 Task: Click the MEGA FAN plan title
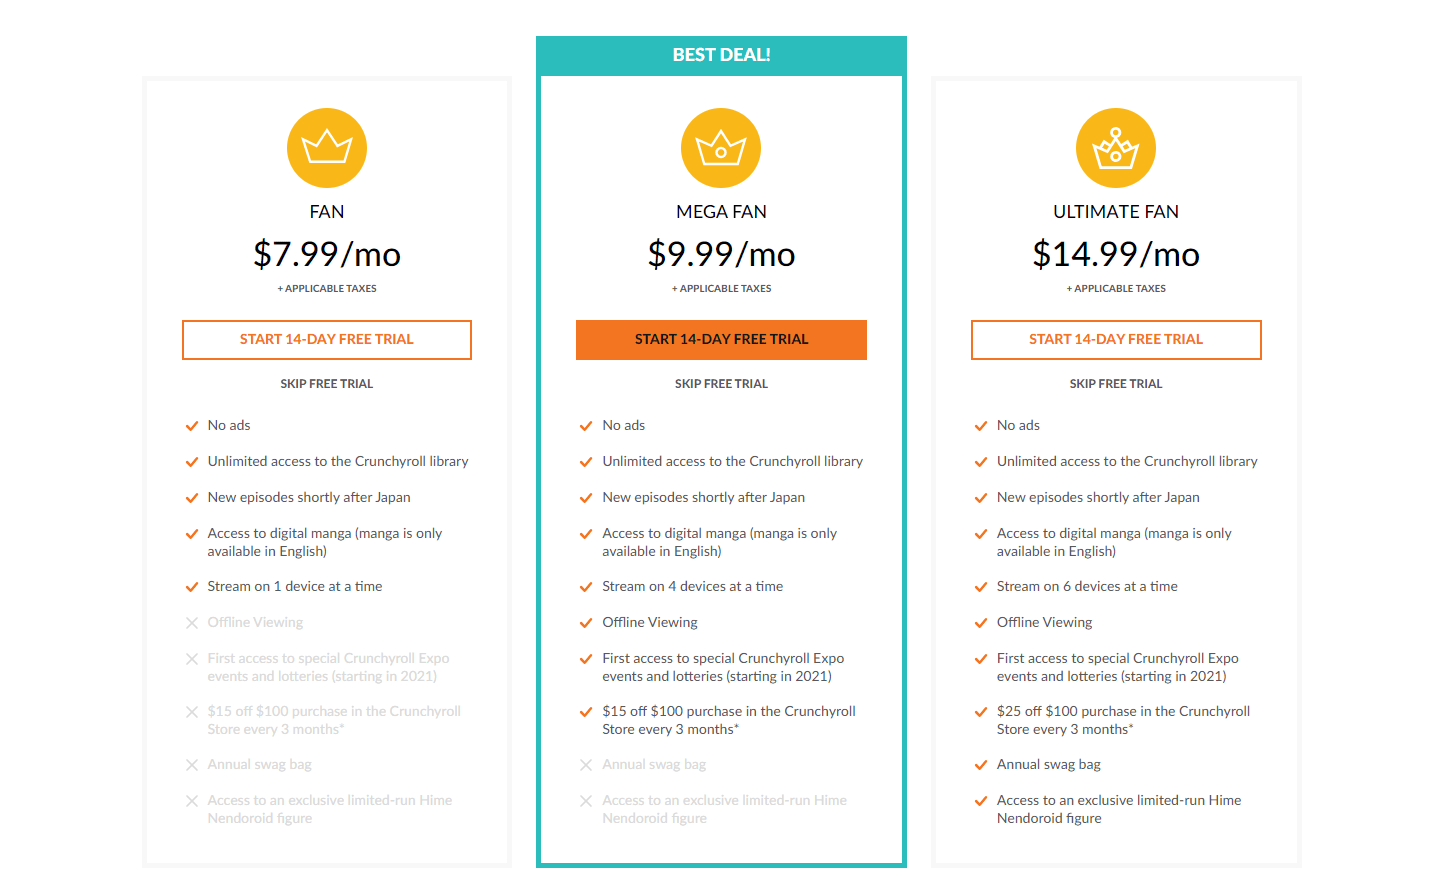point(721,212)
